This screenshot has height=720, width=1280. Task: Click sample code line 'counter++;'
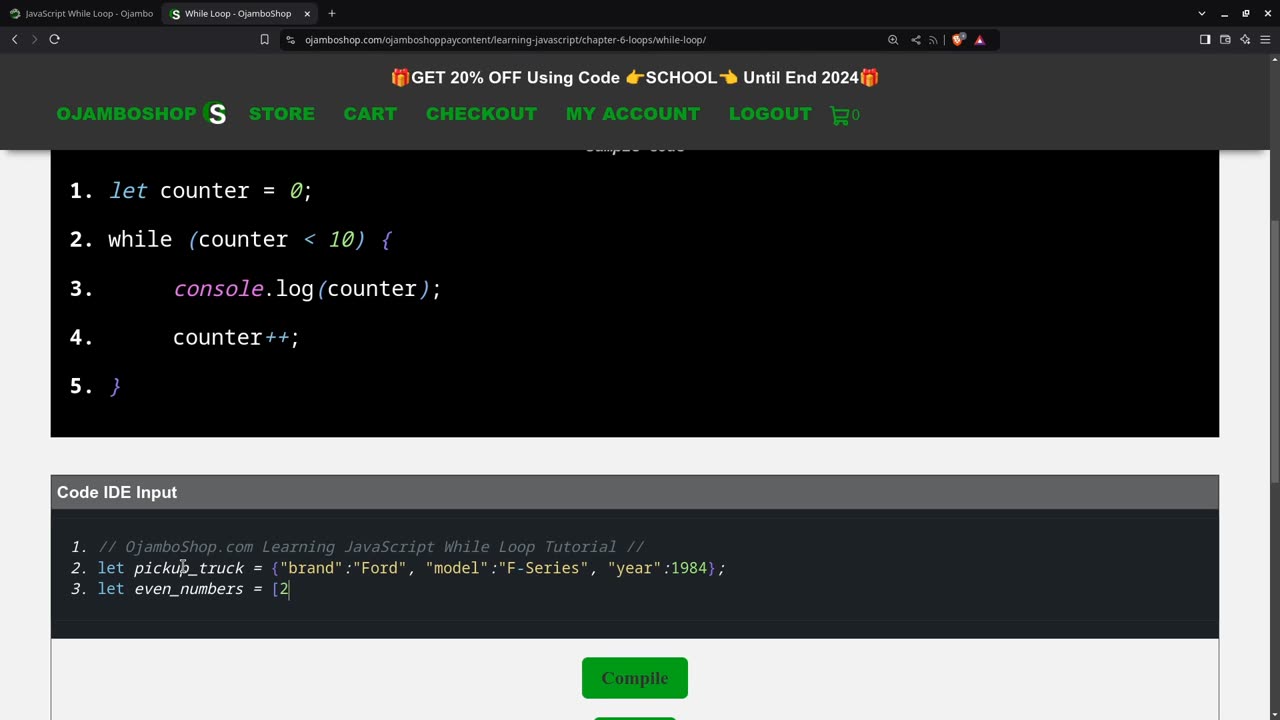tap(236, 337)
